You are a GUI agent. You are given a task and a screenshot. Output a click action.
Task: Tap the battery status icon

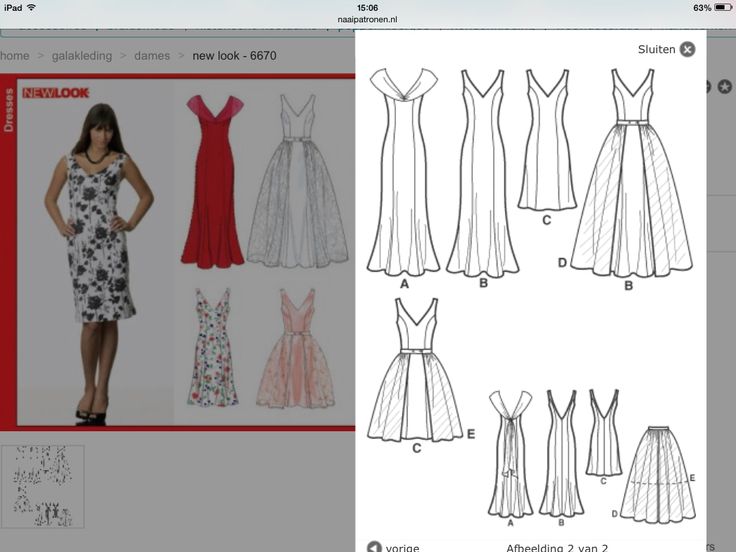[722, 8]
